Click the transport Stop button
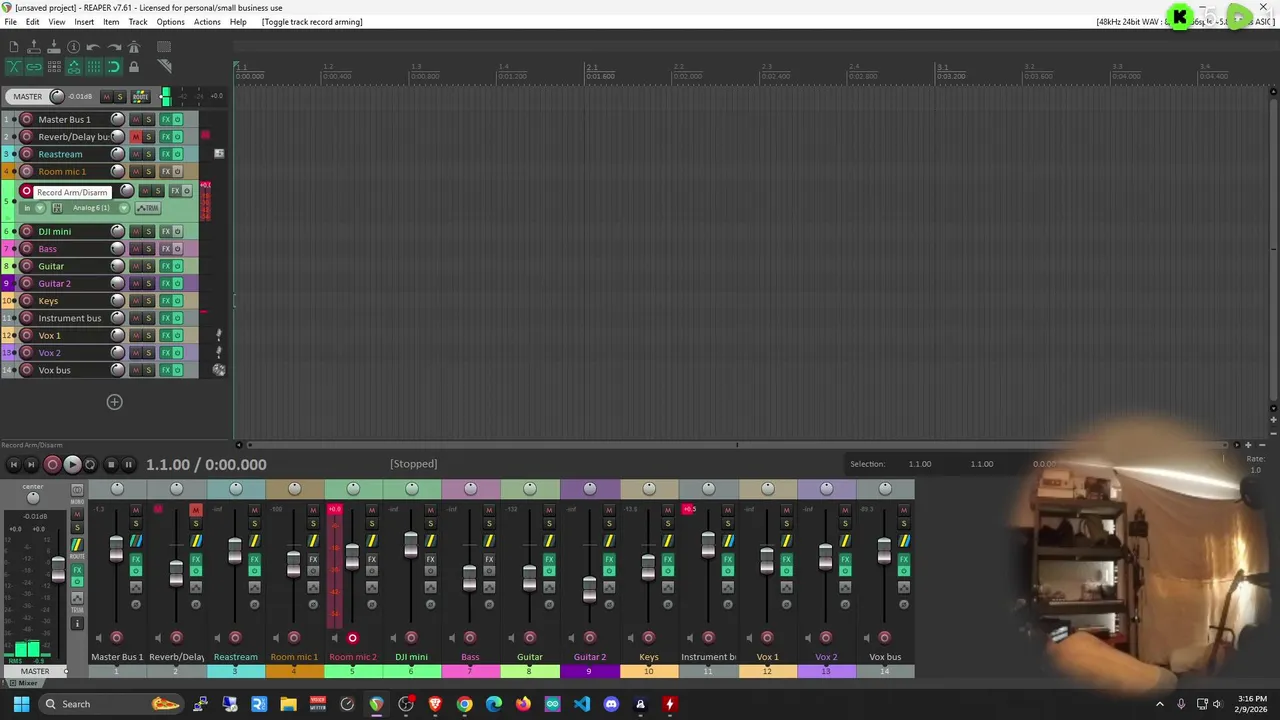This screenshot has height=720, width=1280. tap(110, 464)
